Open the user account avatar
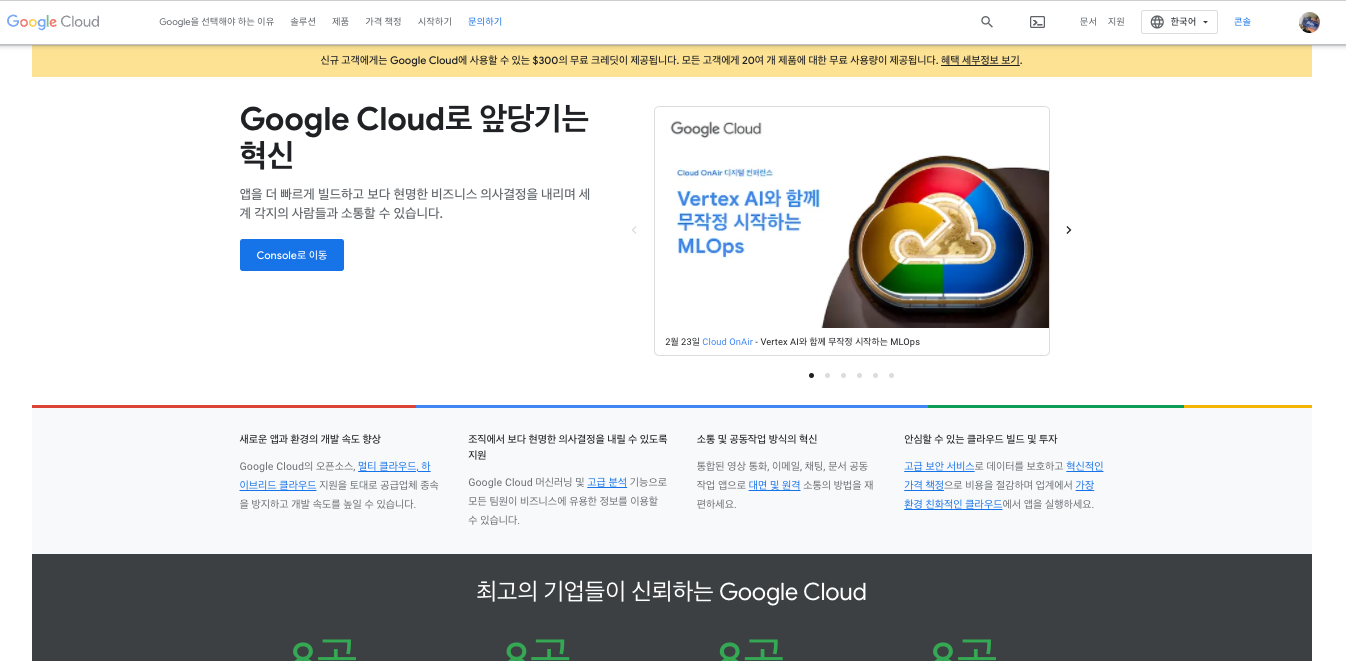 1309,22
